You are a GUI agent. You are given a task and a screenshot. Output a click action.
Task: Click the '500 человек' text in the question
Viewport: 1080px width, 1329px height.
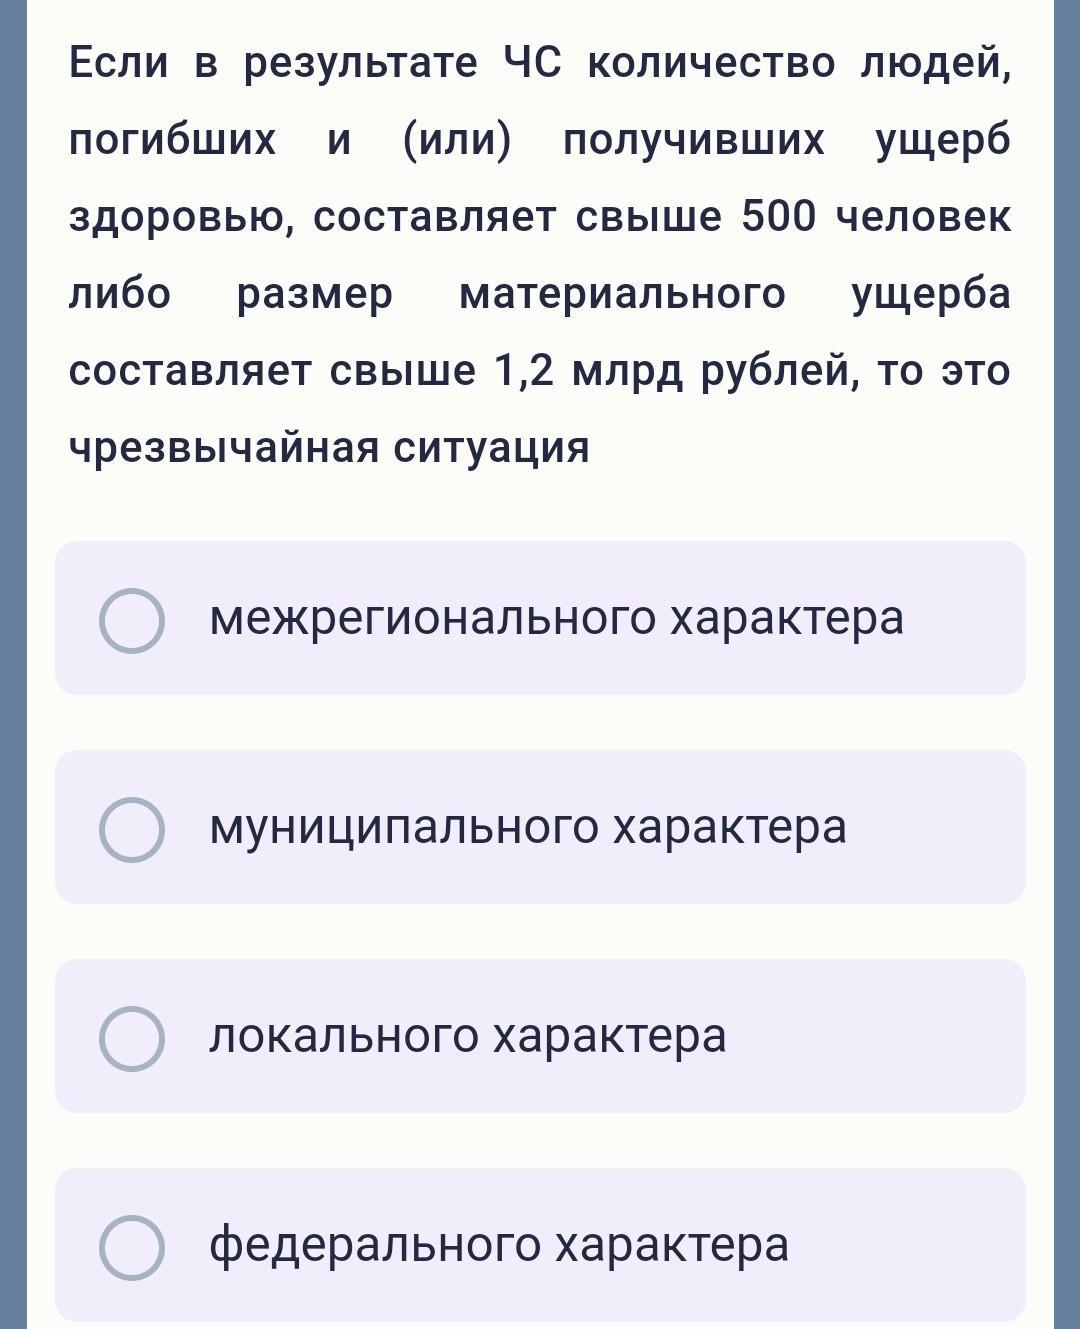tap(876, 216)
